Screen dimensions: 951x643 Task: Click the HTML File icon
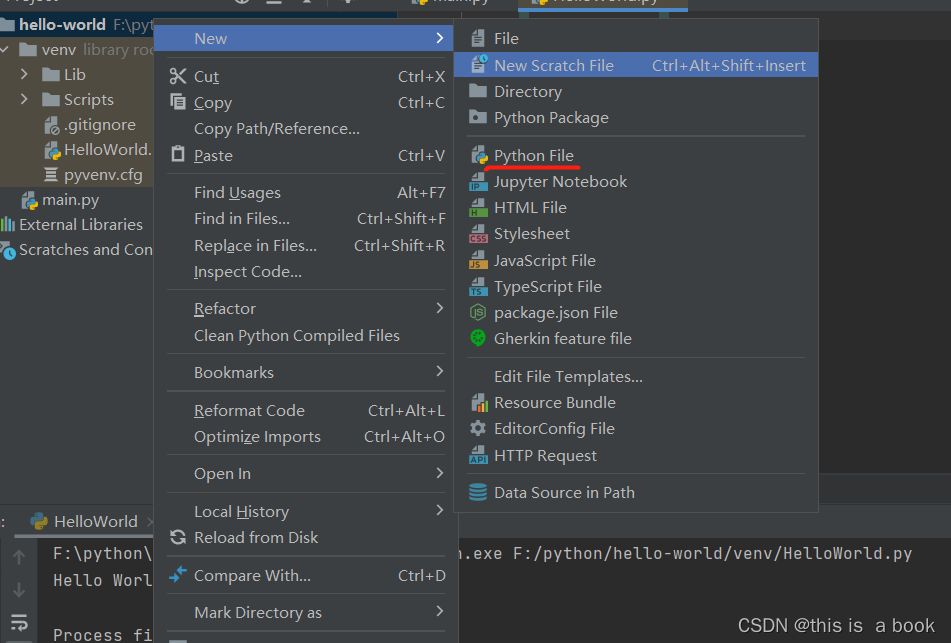(477, 207)
